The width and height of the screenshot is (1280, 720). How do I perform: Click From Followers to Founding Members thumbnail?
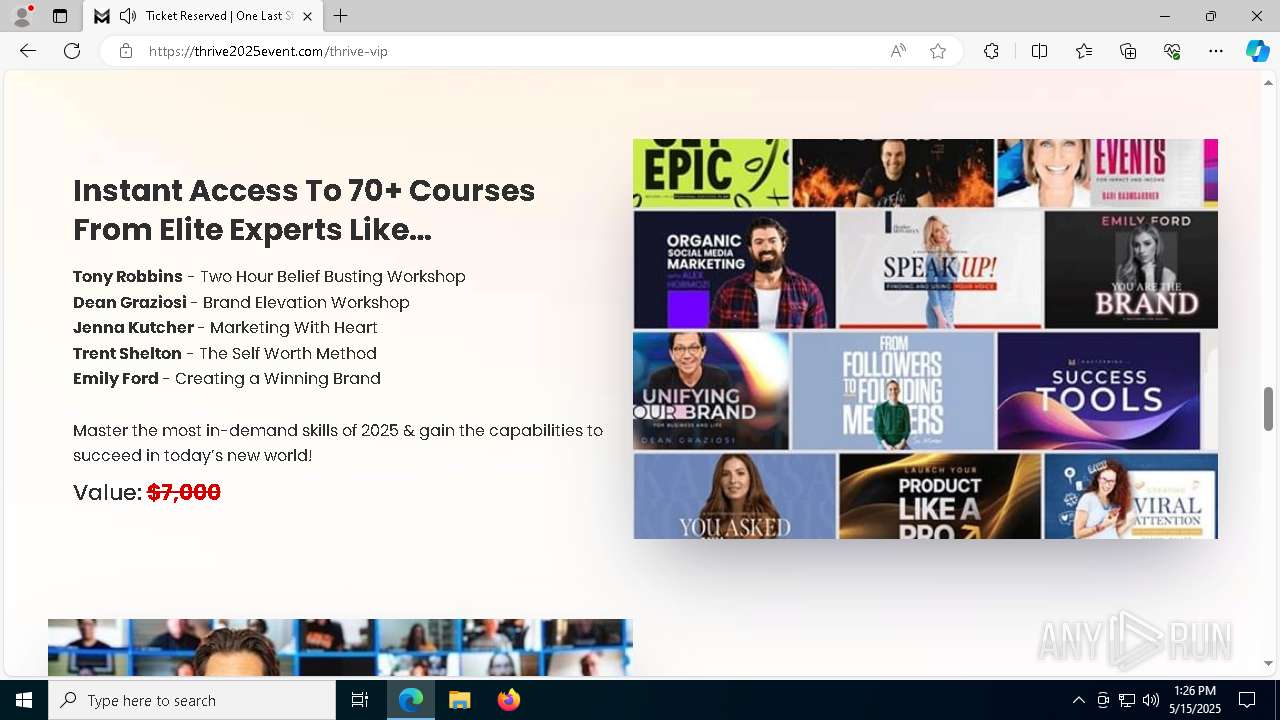click(893, 391)
